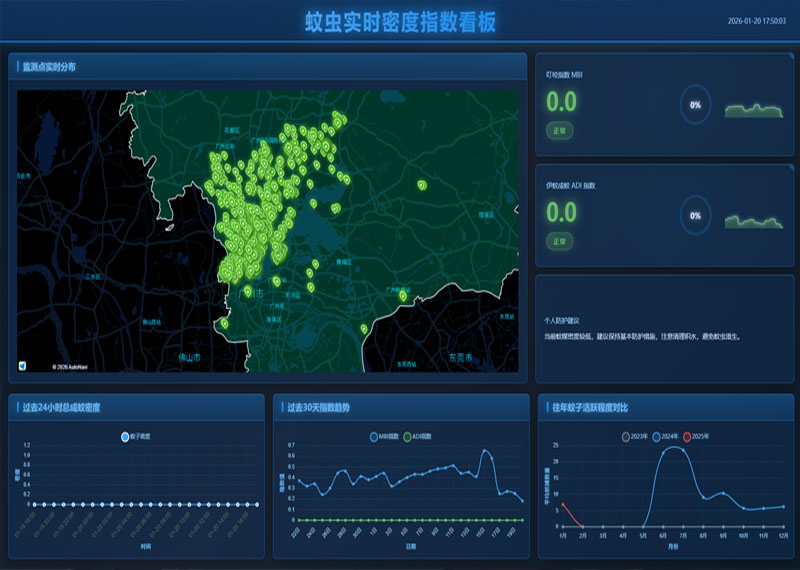This screenshot has height=570, width=800.
Task: Click the 0% gauge ring for MBI
Action: click(695, 105)
